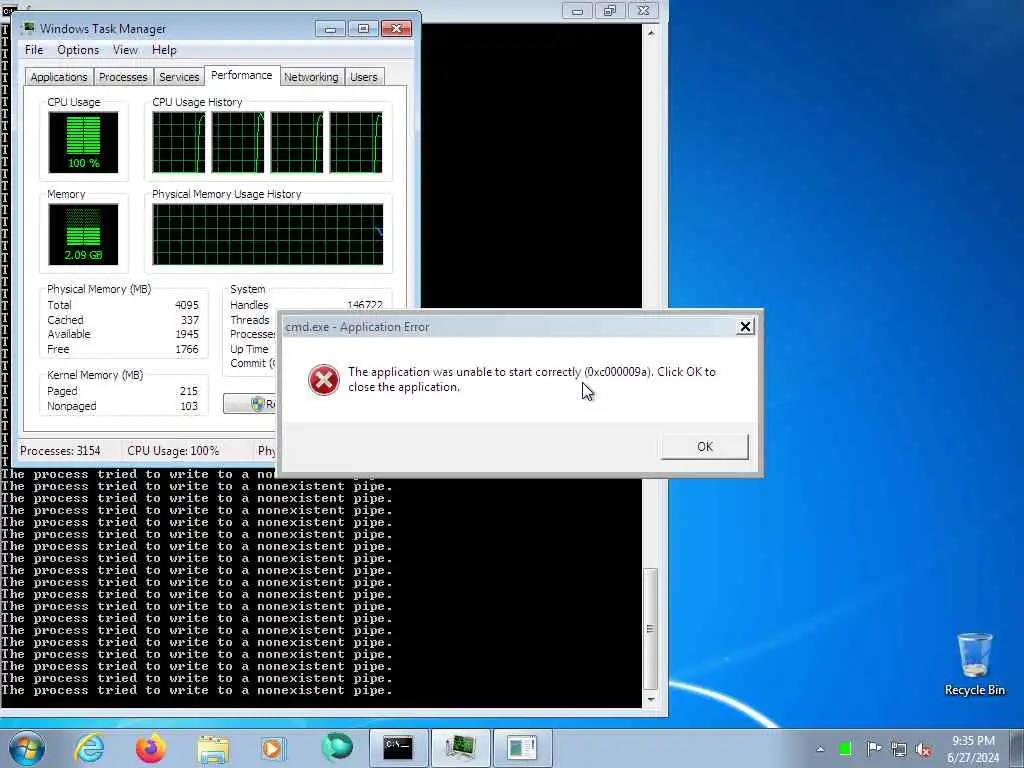The image size is (1024, 768).
Task: Open Windows Media Player from the taskbar
Action: click(273, 748)
